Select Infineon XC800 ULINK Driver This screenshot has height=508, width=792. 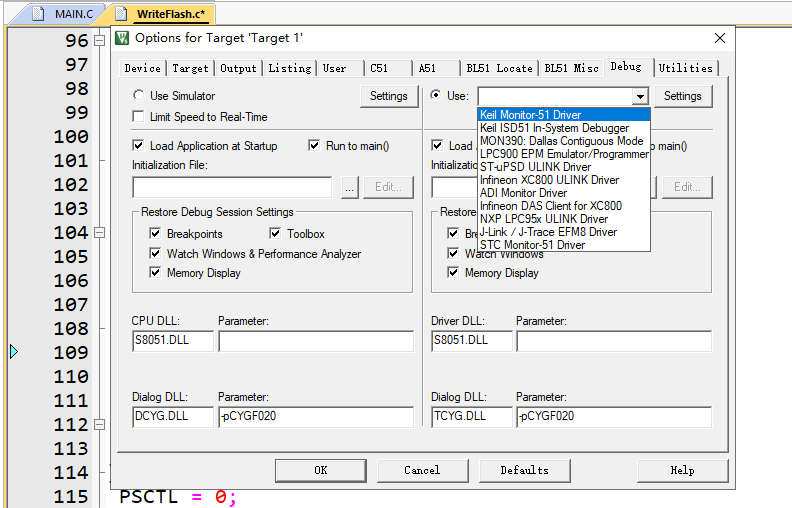564,180
